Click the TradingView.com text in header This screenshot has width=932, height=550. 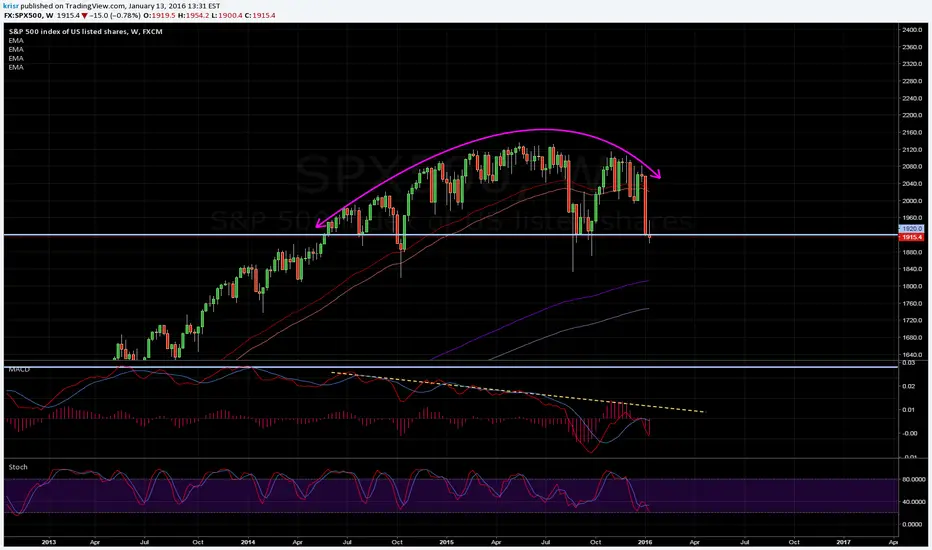tap(95, 6)
